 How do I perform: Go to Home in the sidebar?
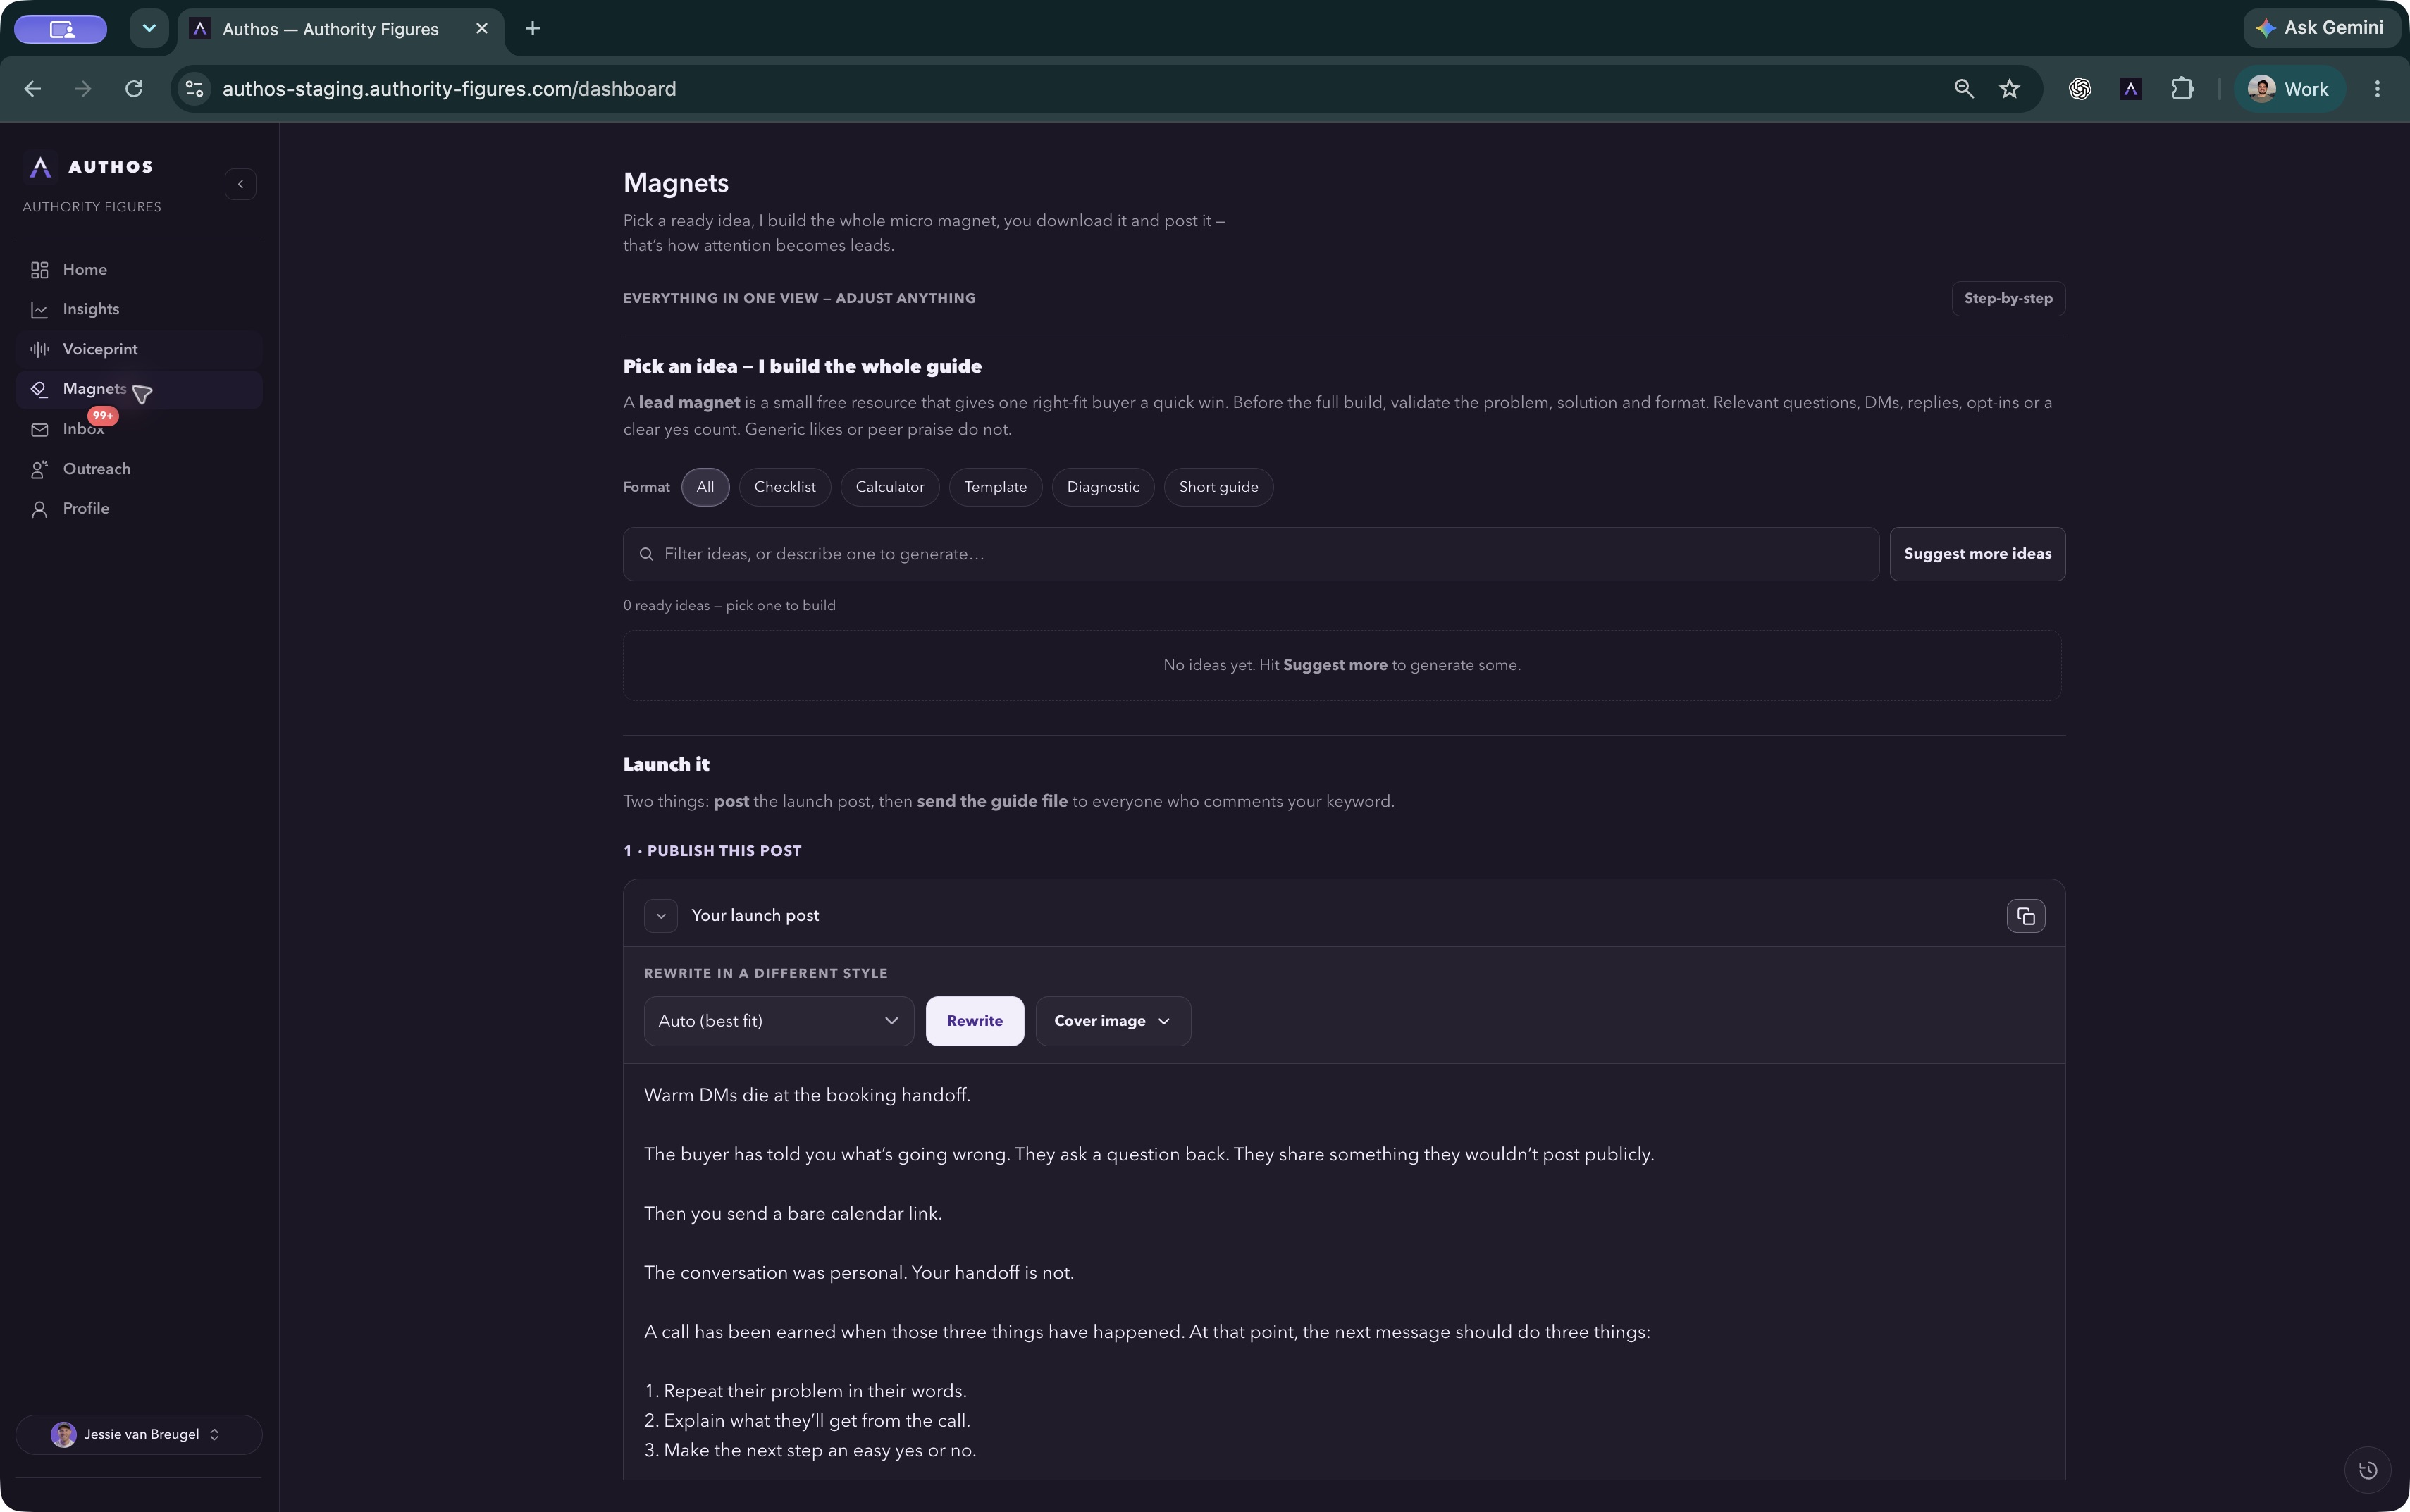(x=139, y=270)
